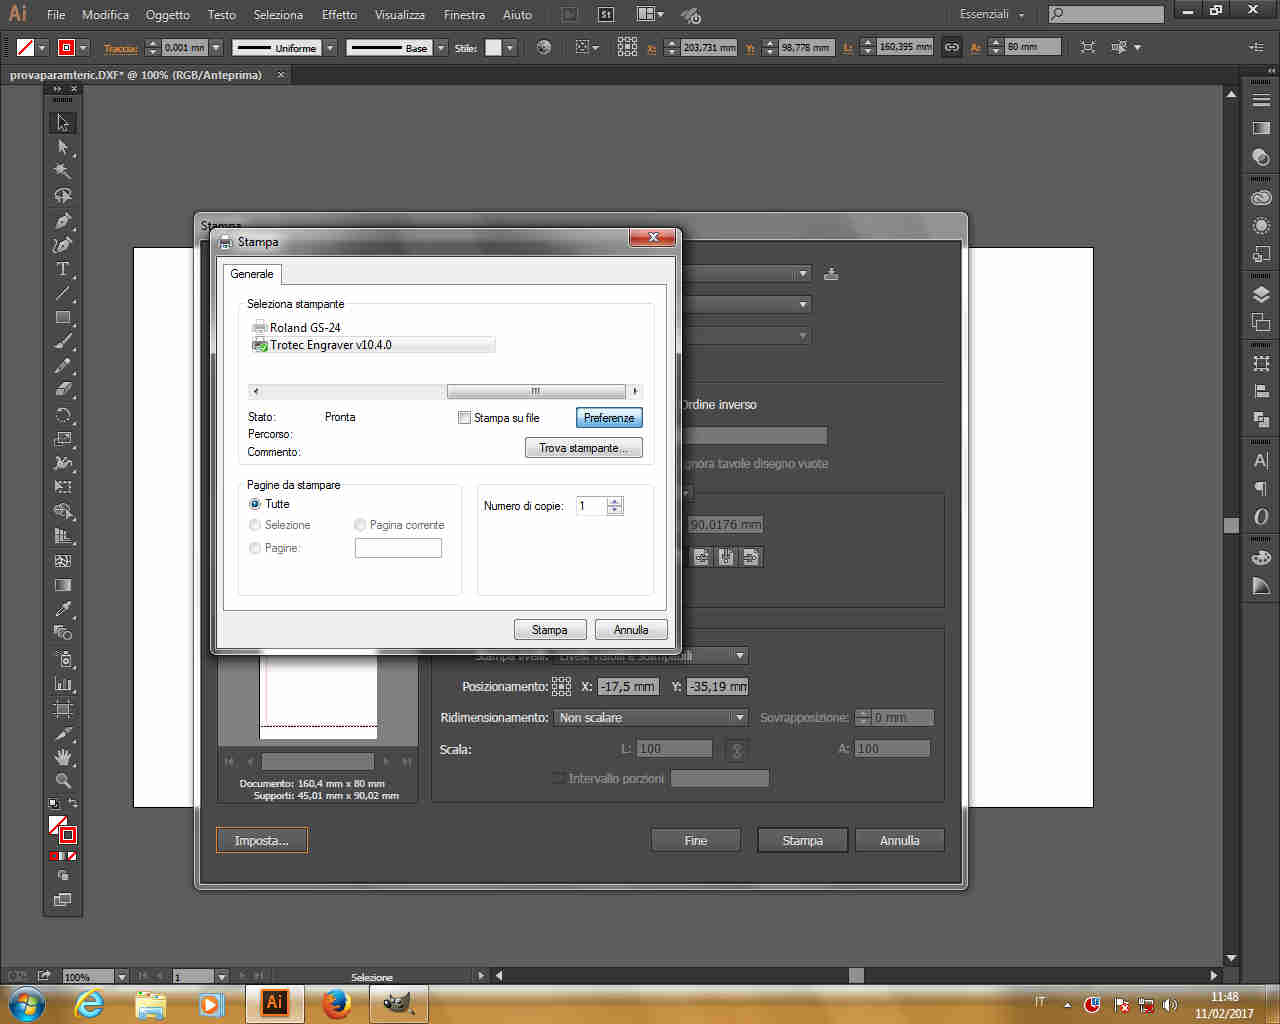Viewport: 1280px width, 1024px height.
Task: Select the Selezione radio button
Action: coord(255,525)
